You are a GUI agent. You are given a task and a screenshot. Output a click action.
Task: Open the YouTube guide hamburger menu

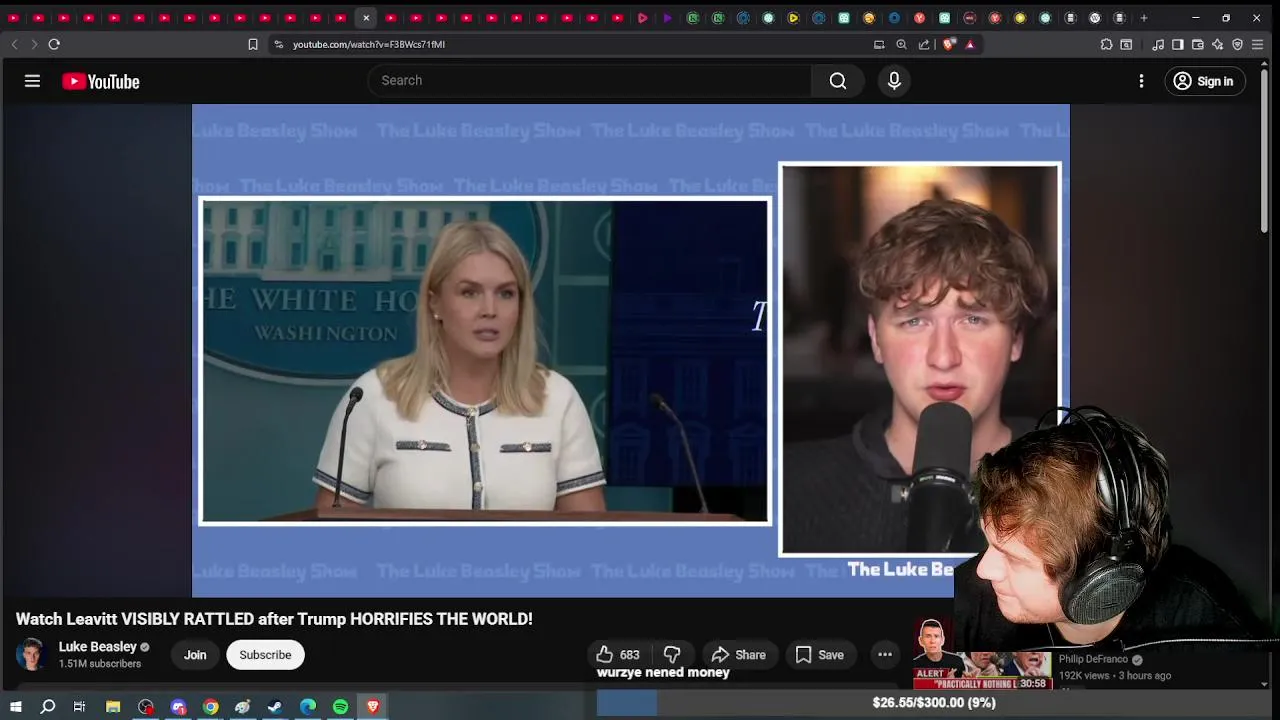coord(32,81)
